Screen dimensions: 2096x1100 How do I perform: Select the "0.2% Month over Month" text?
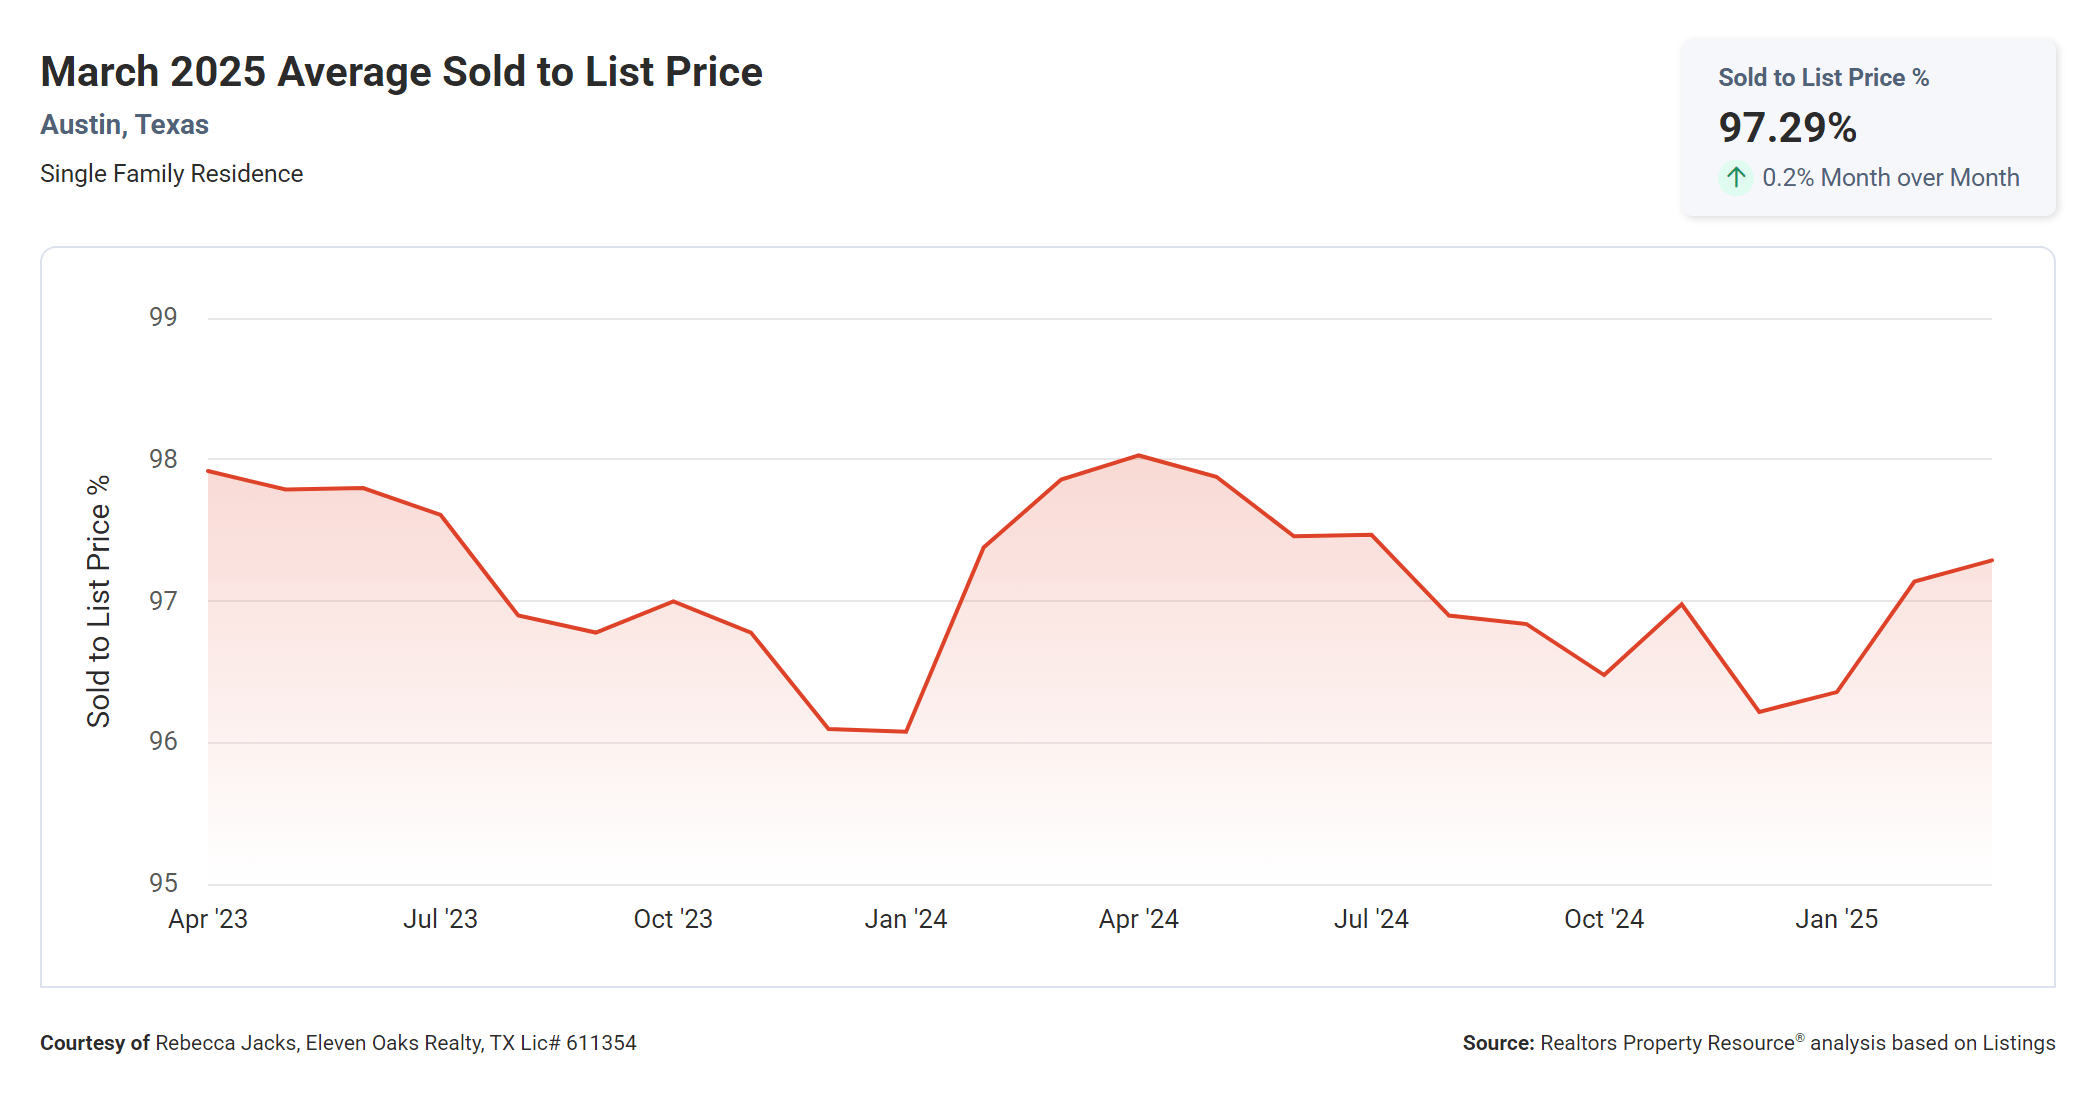click(1890, 177)
